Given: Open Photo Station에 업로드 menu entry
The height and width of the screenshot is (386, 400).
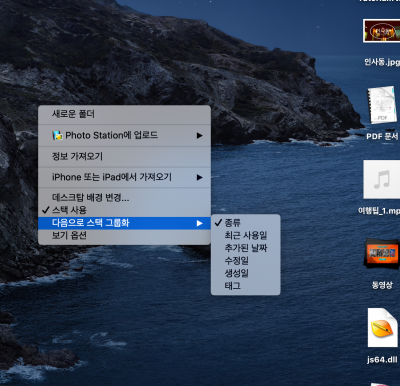Looking at the screenshot, I should [124, 135].
